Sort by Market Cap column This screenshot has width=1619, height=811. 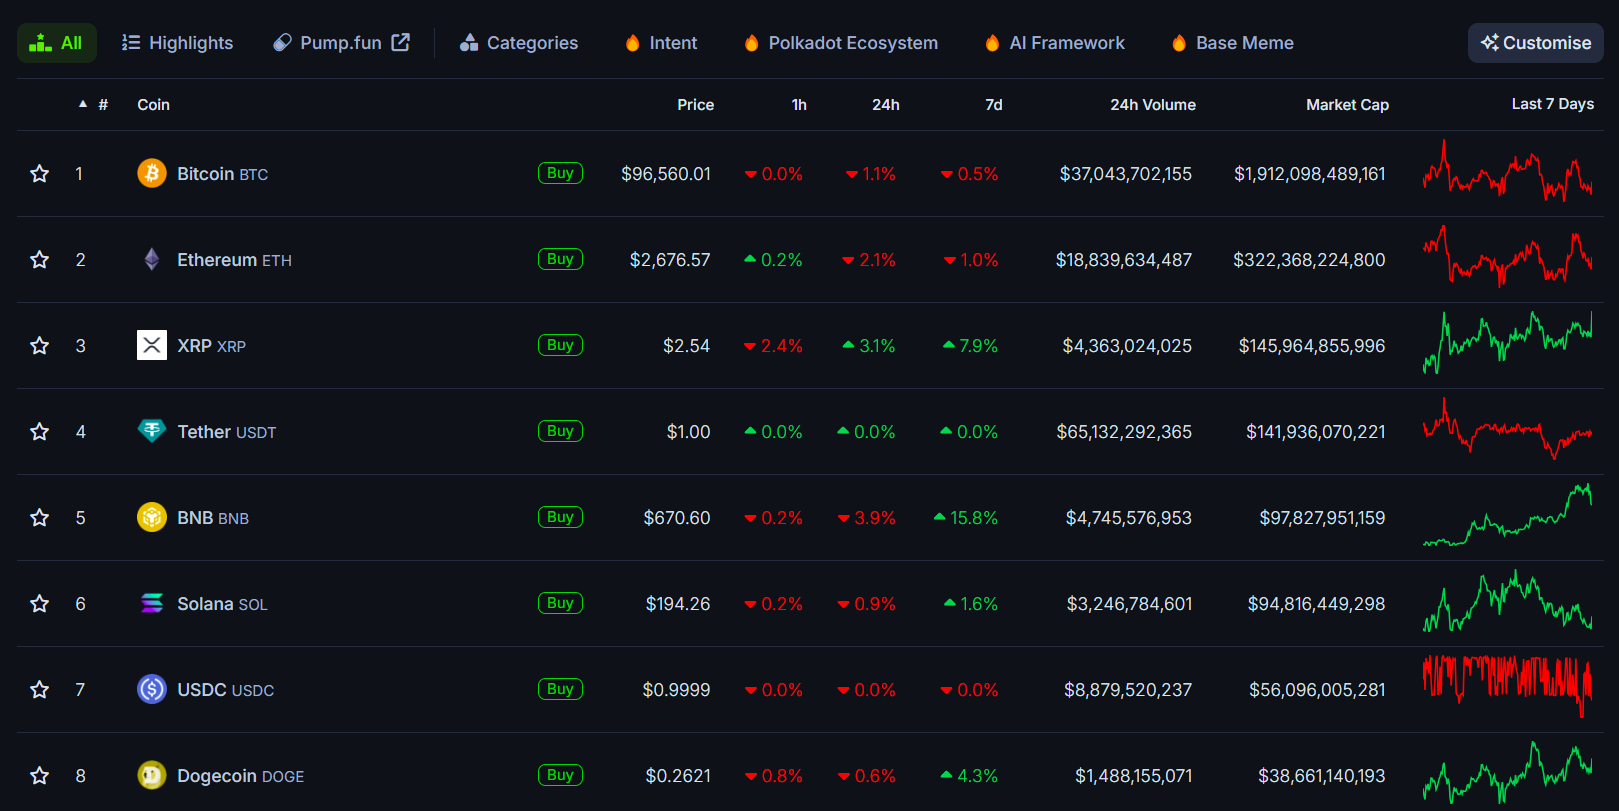(x=1347, y=104)
